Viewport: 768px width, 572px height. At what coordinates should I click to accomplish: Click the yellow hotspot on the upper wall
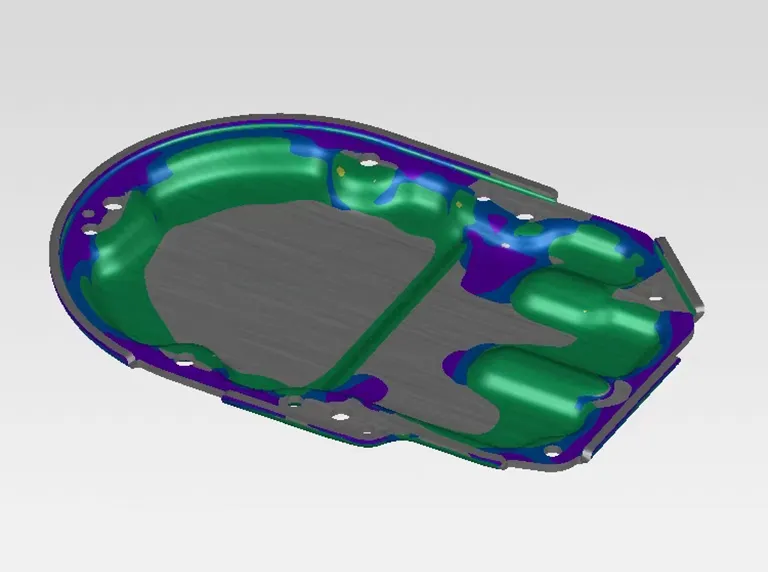click(x=341, y=172)
